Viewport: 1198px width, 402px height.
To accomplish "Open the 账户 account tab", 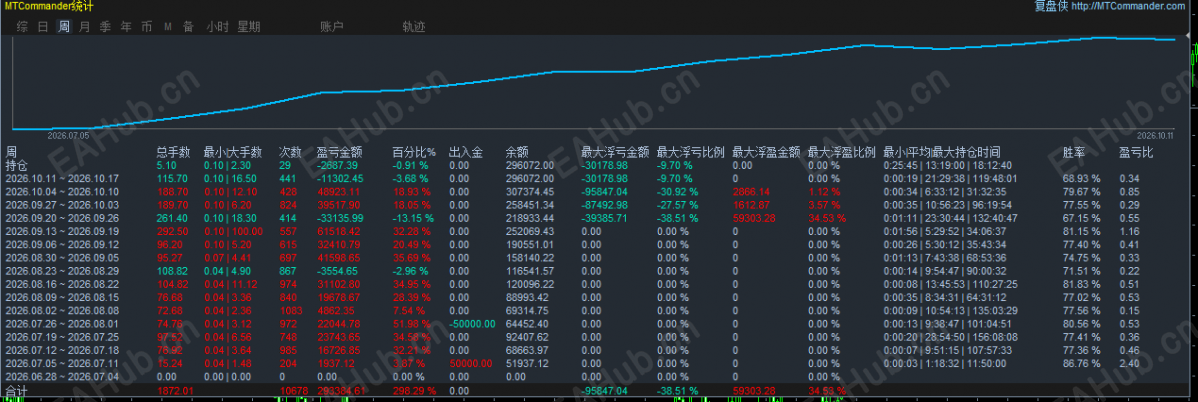I will (x=332, y=27).
